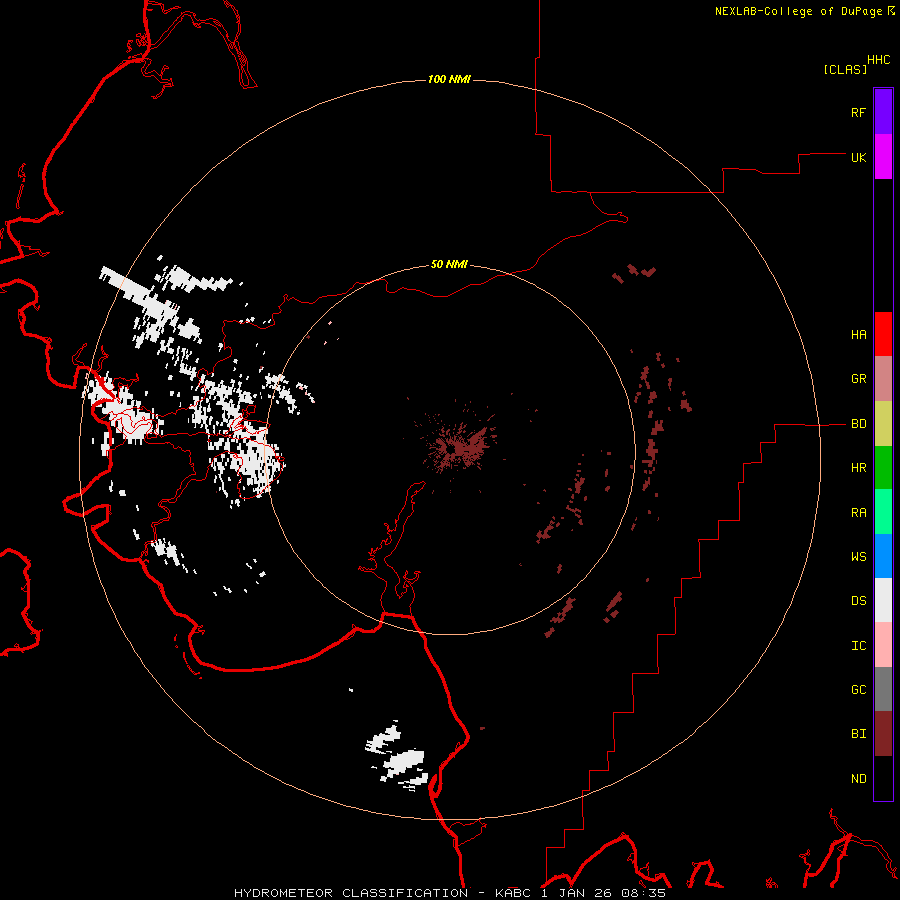Click the IC legend label
Image resolution: width=900 pixels, height=900 pixels.
[x=858, y=646]
